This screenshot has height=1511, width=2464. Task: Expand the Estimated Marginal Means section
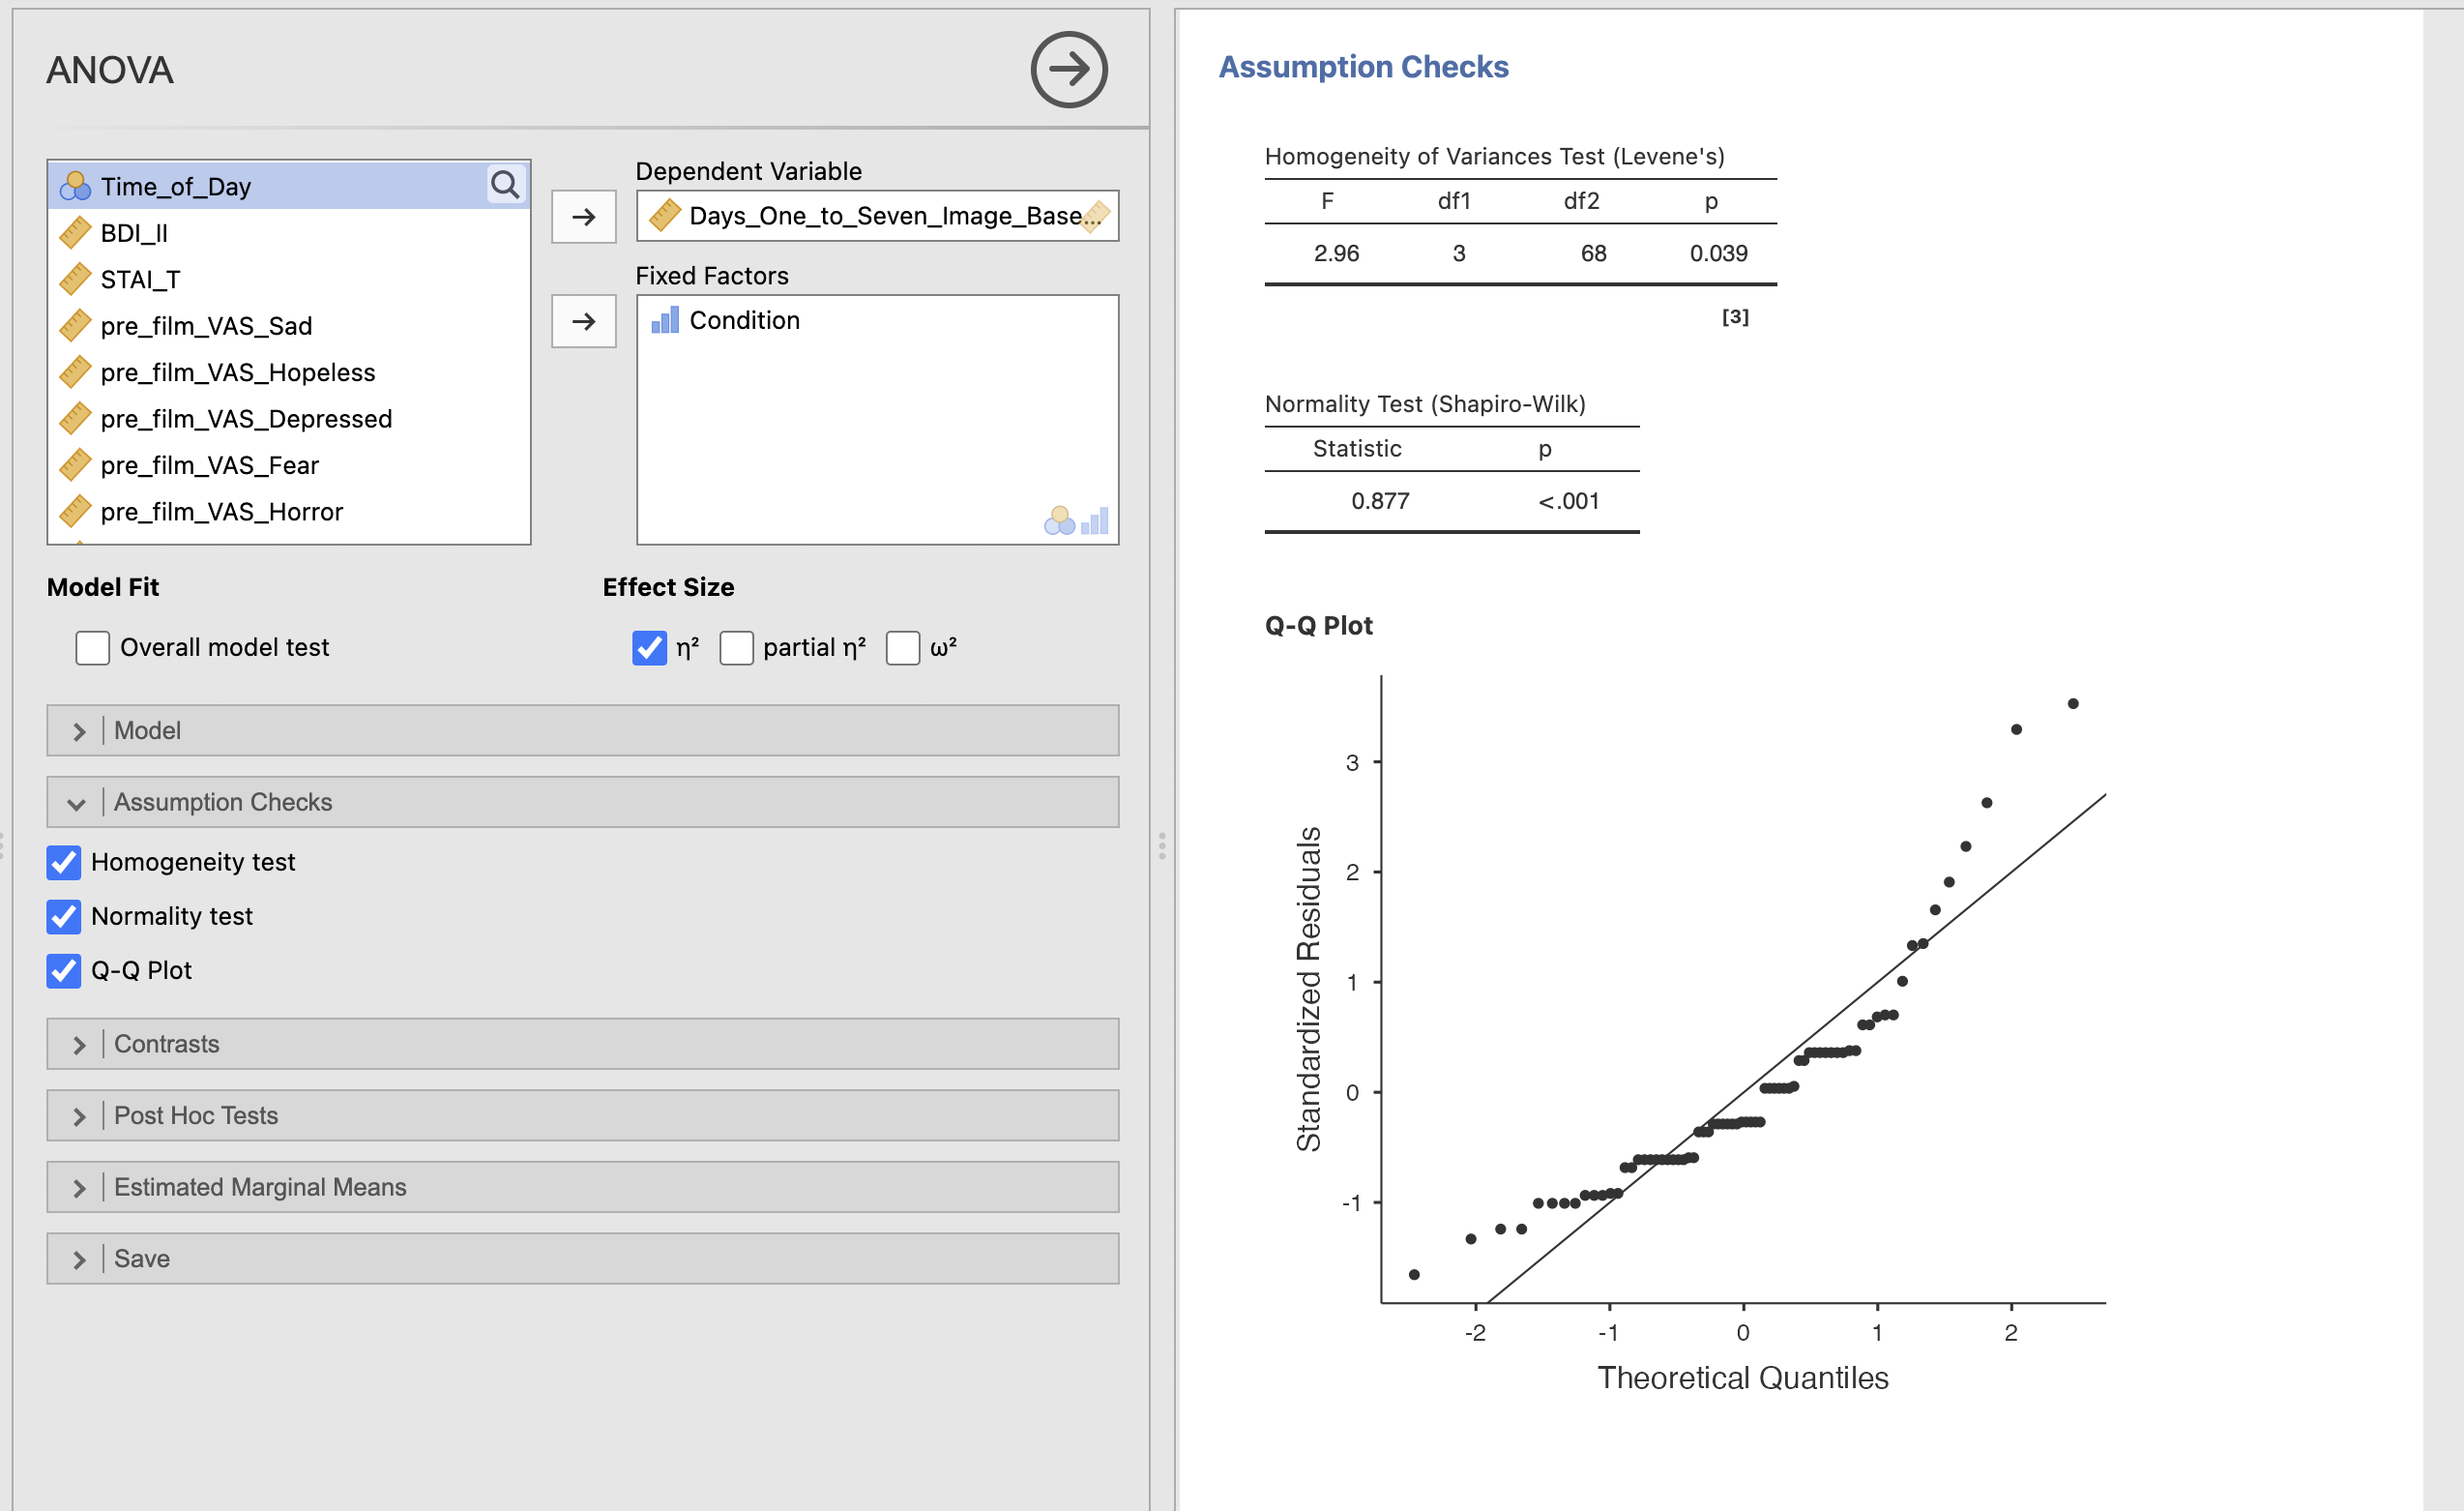tap(583, 1187)
